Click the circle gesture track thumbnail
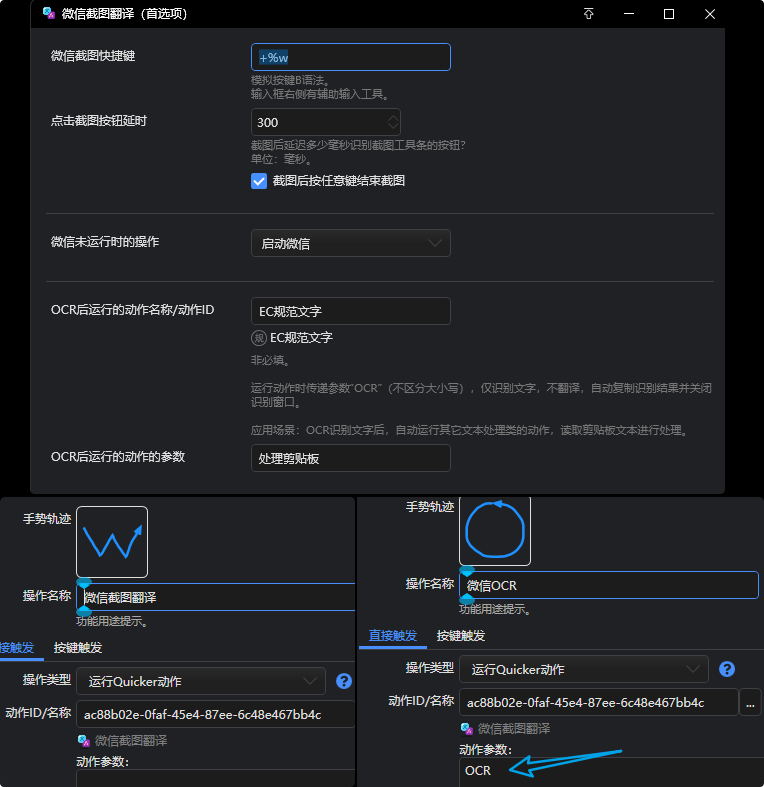This screenshot has width=764, height=787. (x=495, y=531)
